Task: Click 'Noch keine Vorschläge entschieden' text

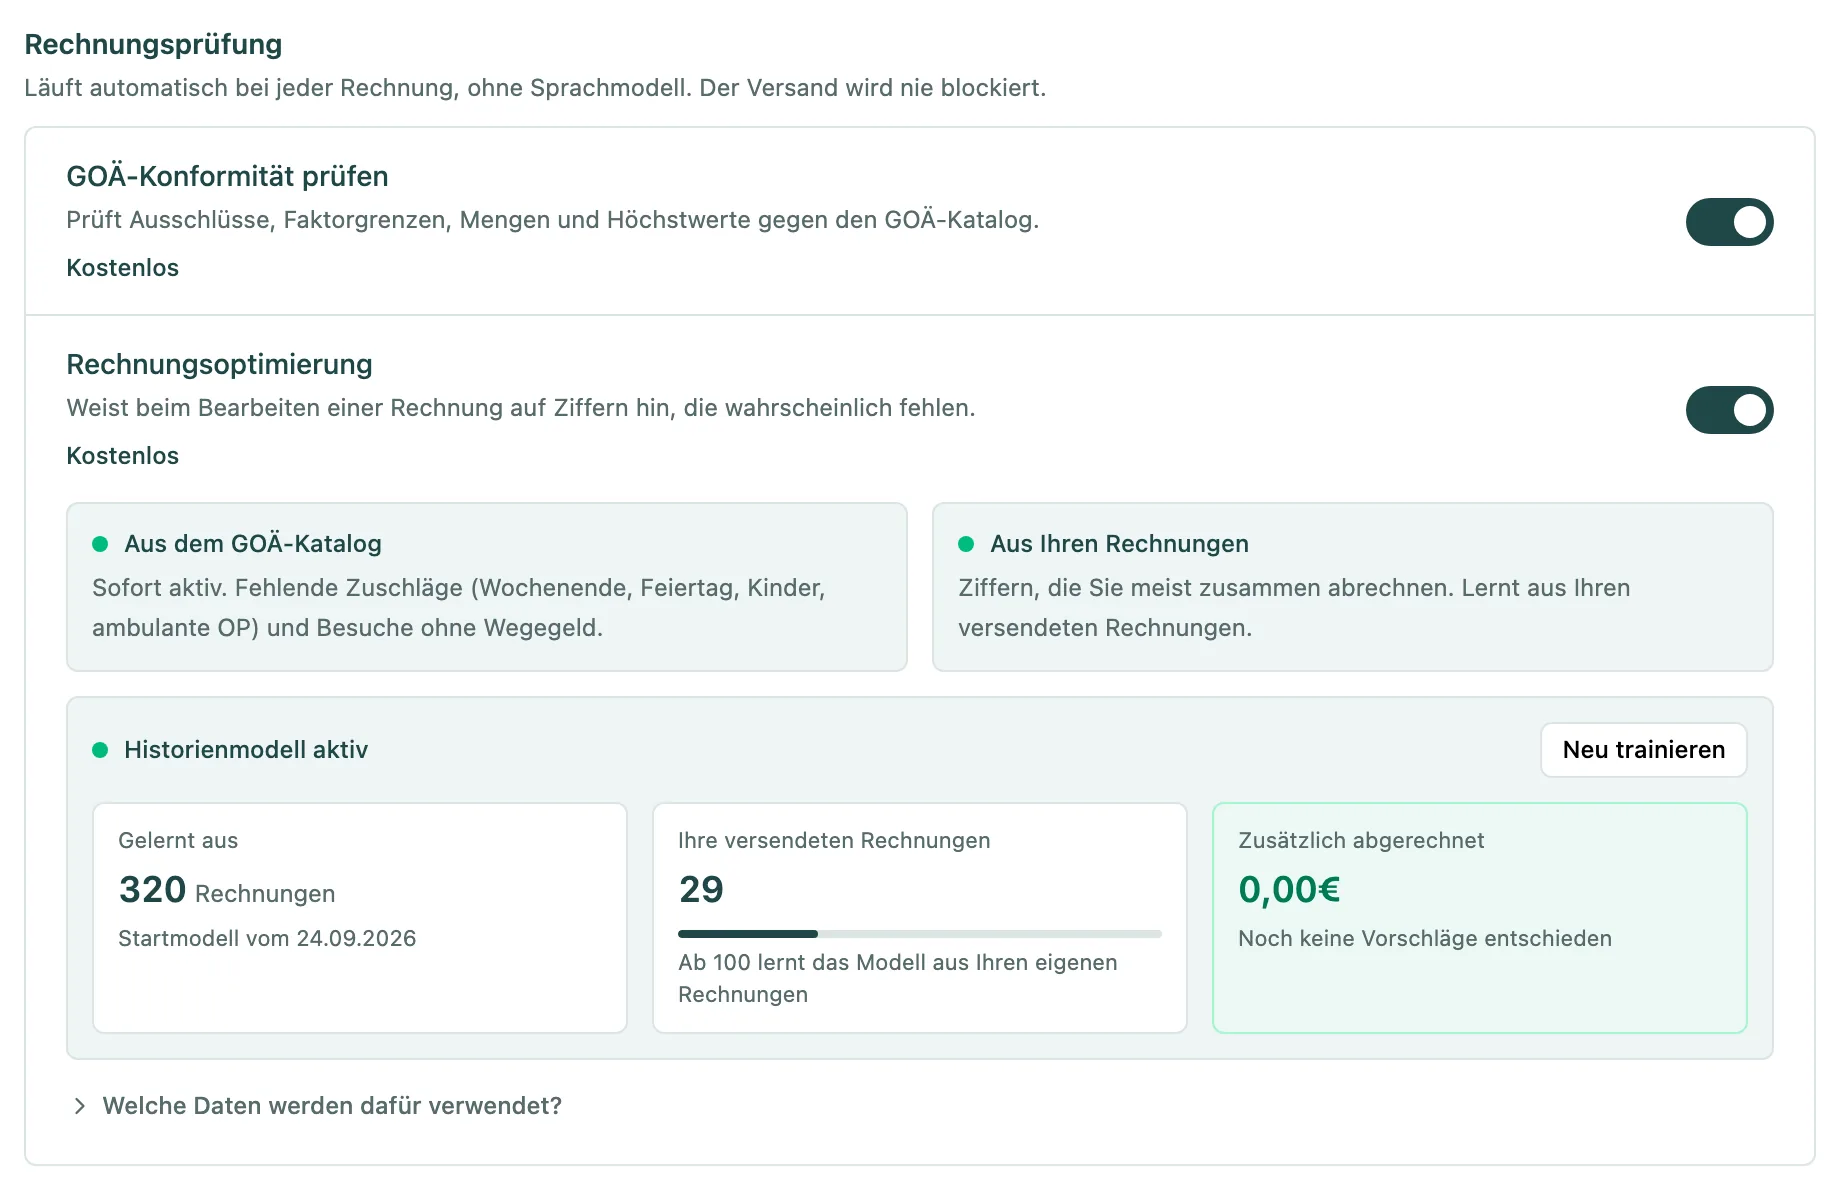Action: [x=1425, y=939]
